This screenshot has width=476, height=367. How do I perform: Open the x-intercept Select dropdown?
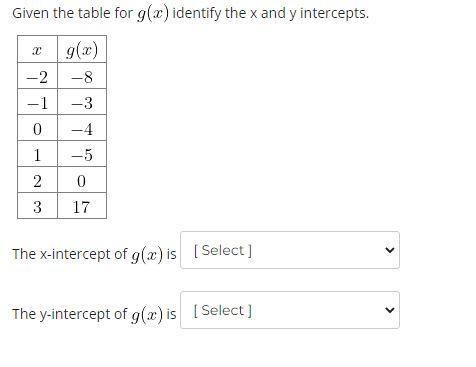point(290,250)
